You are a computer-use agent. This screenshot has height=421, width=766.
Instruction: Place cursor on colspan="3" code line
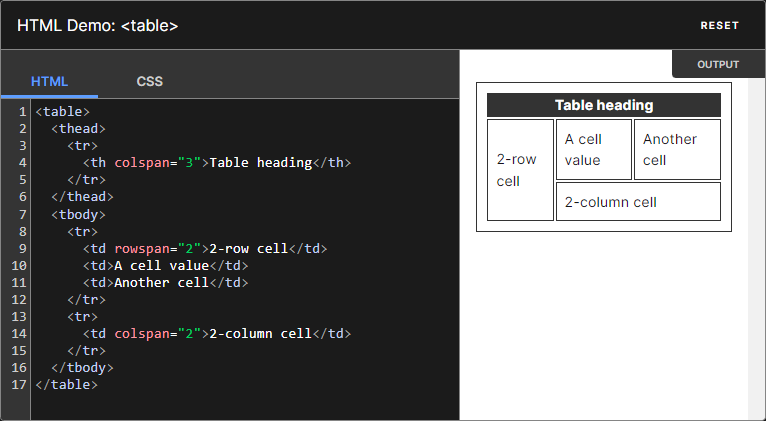[x=217, y=163]
